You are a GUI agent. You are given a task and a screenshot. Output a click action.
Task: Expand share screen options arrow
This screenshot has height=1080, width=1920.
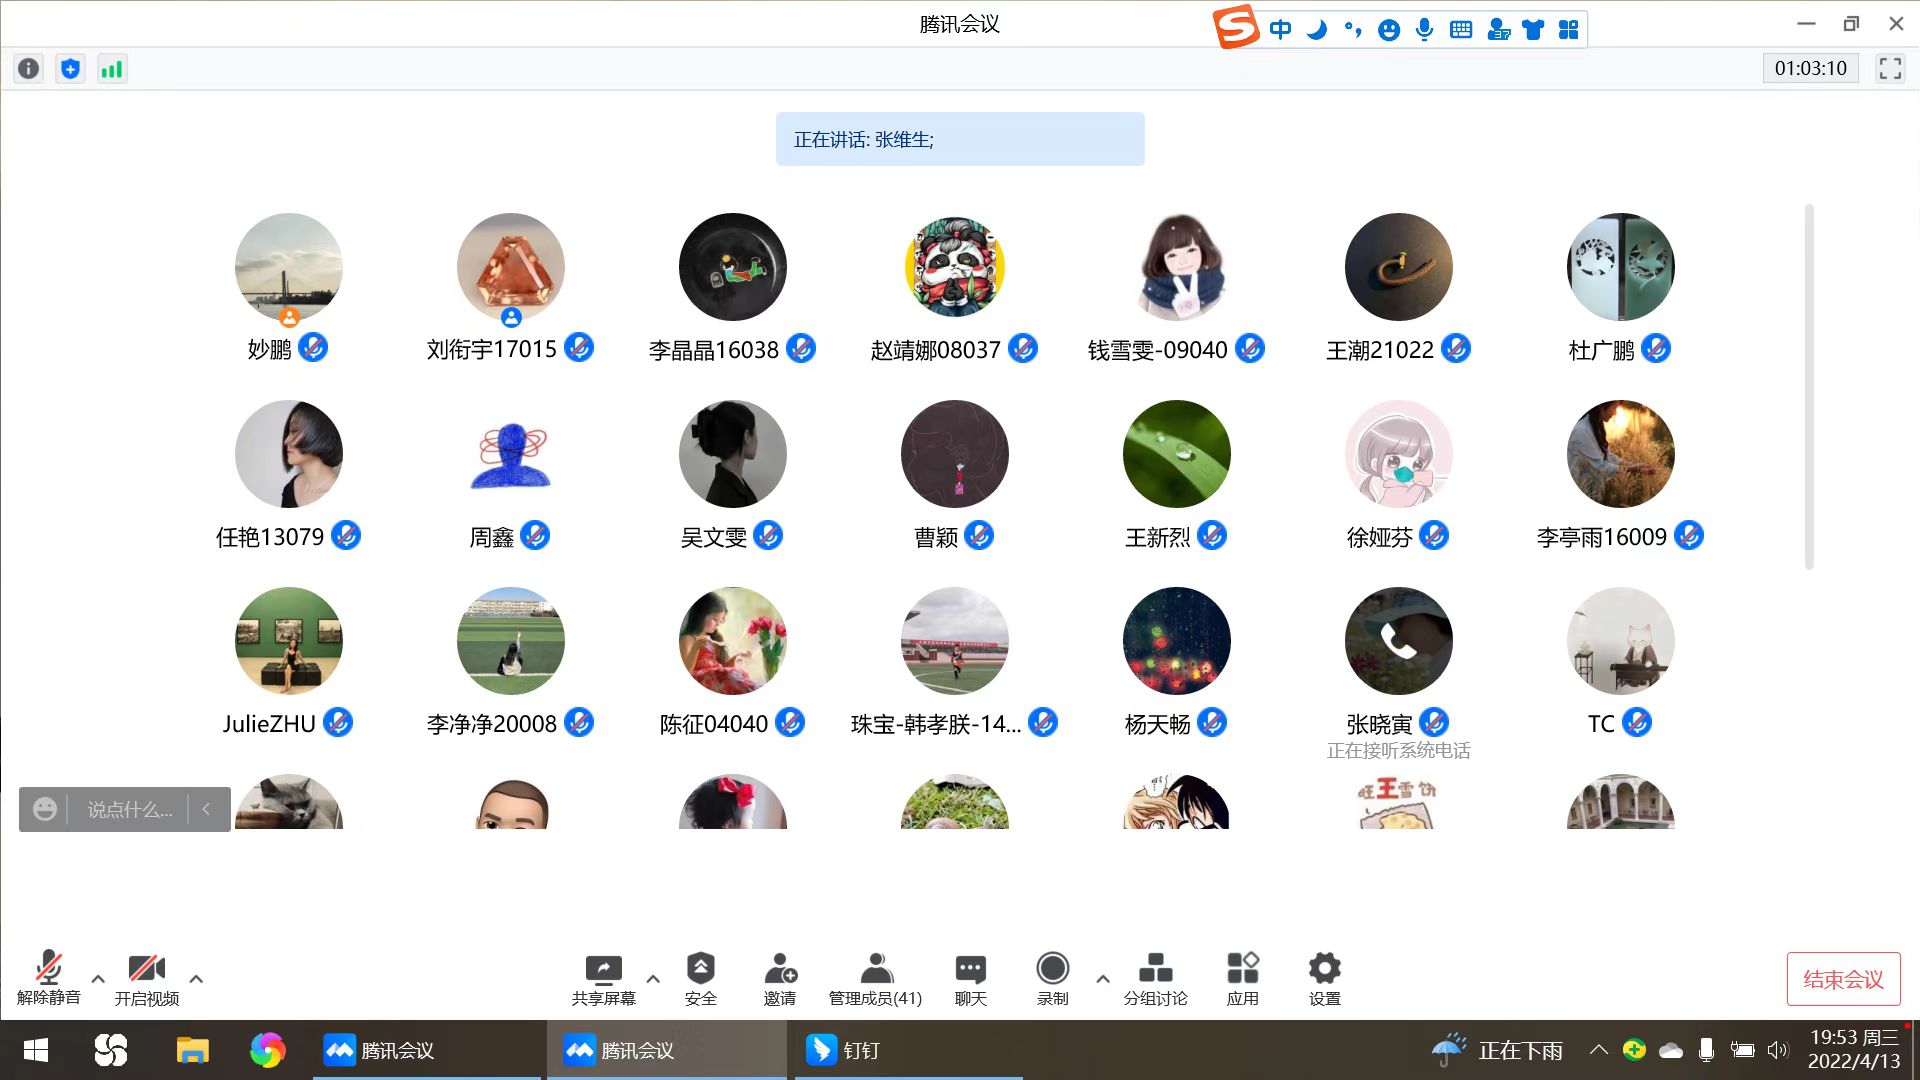click(x=653, y=979)
